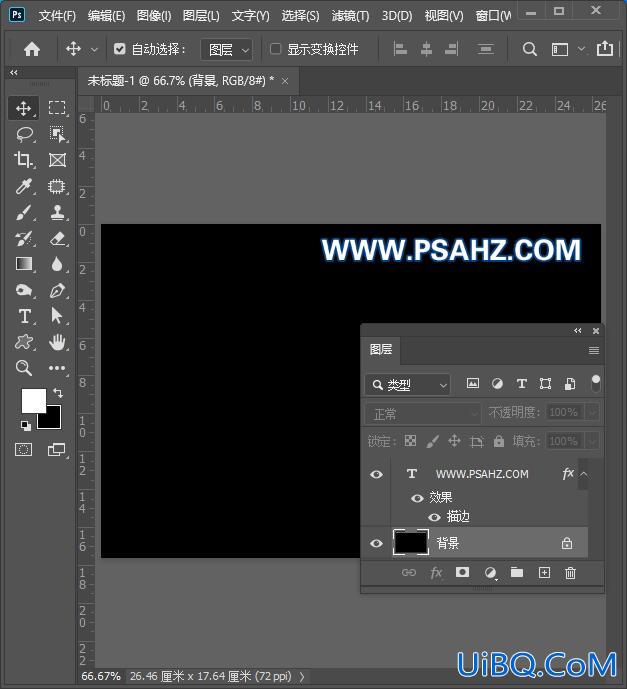Open the 视图(V) menu

coord(444,16)
